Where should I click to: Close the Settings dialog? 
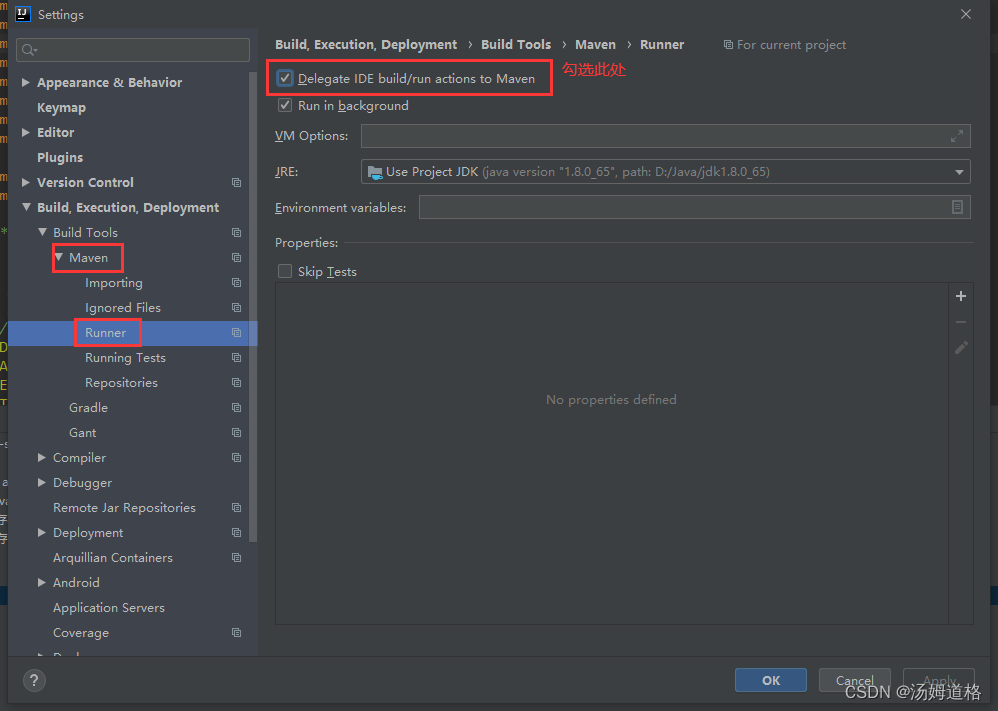pyautogui.click(x=966, y=14)
